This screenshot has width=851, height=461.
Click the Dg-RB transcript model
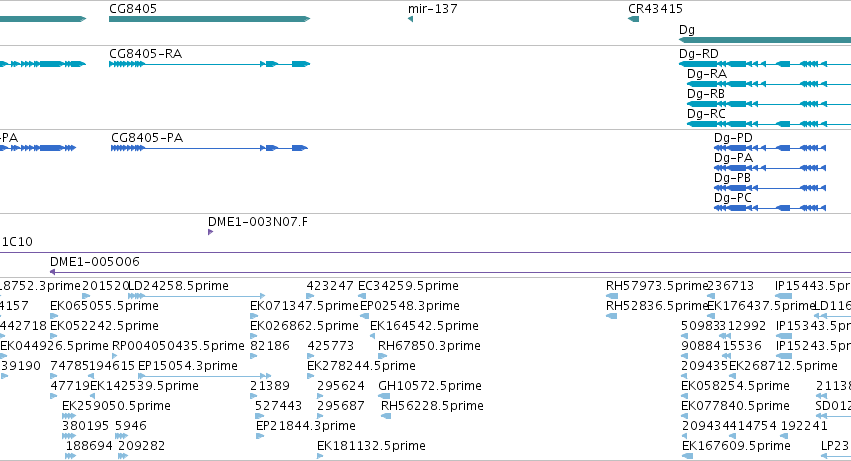pyautogui.click(x=769, y=104)
